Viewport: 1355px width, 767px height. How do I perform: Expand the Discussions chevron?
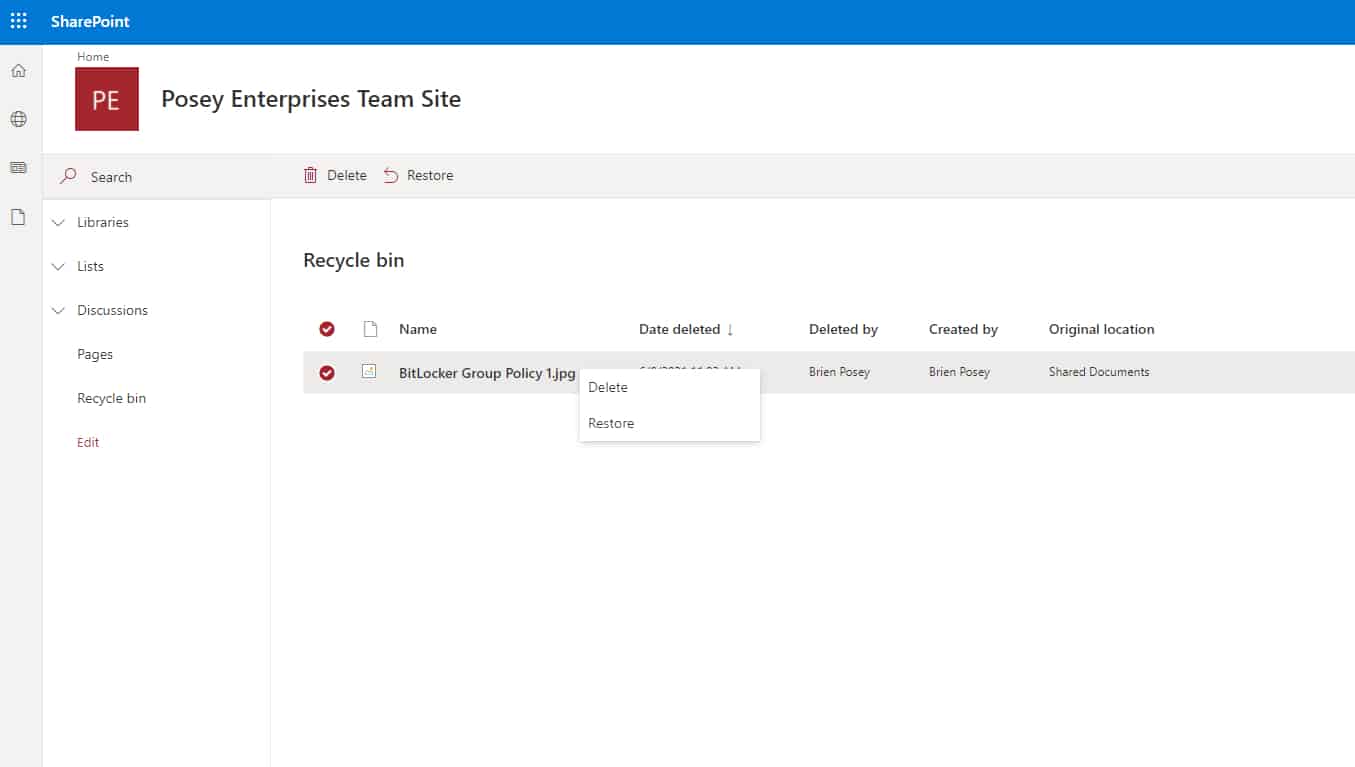click(58, 310)
